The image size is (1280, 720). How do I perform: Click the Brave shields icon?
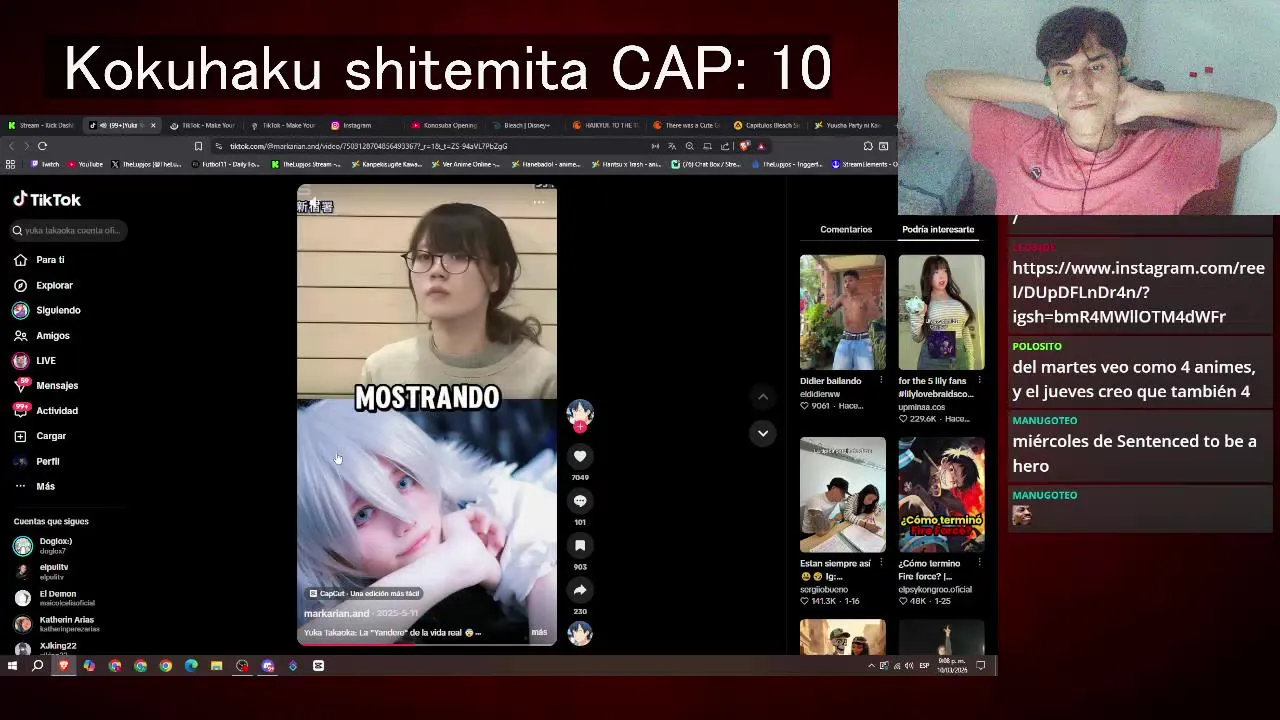point(744,146)
